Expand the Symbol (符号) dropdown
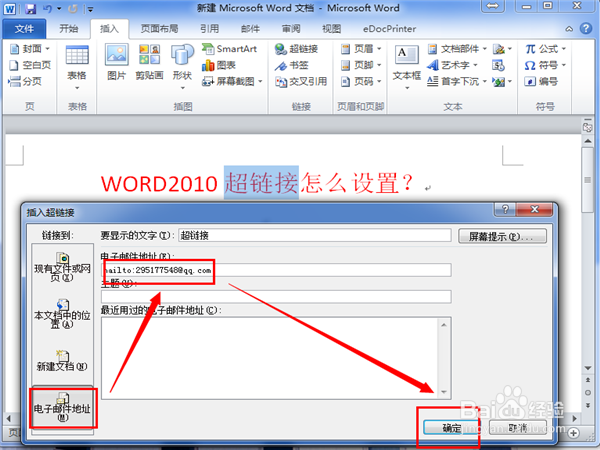Viewport: 600px width, 450px height. (564, 65)
